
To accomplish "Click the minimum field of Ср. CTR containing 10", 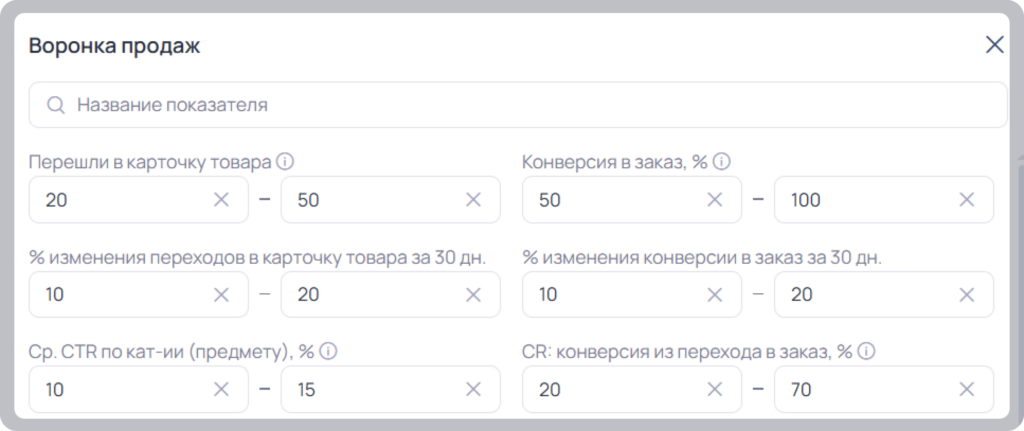I will 138,390.
